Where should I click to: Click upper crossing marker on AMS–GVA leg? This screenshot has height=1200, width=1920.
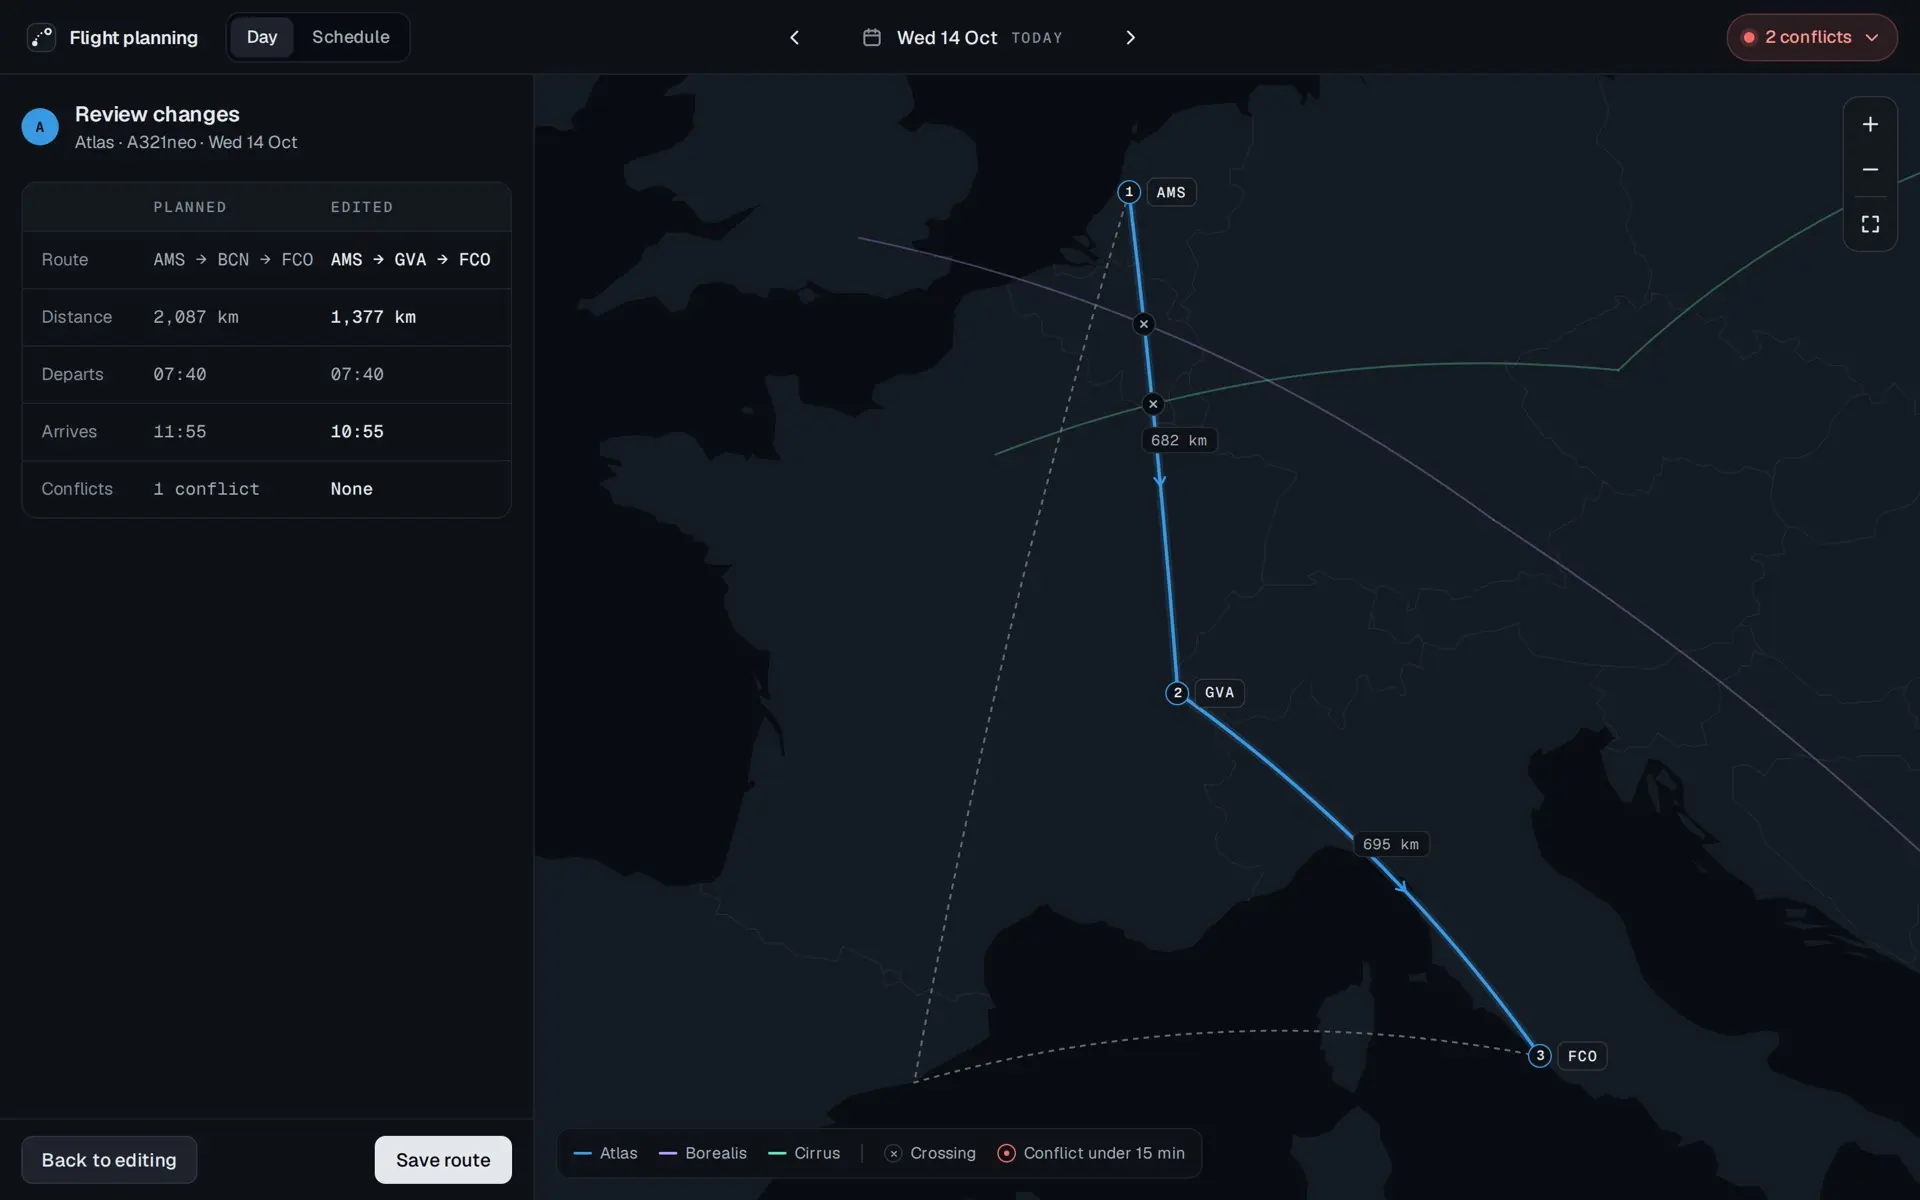coord(1144,324)
